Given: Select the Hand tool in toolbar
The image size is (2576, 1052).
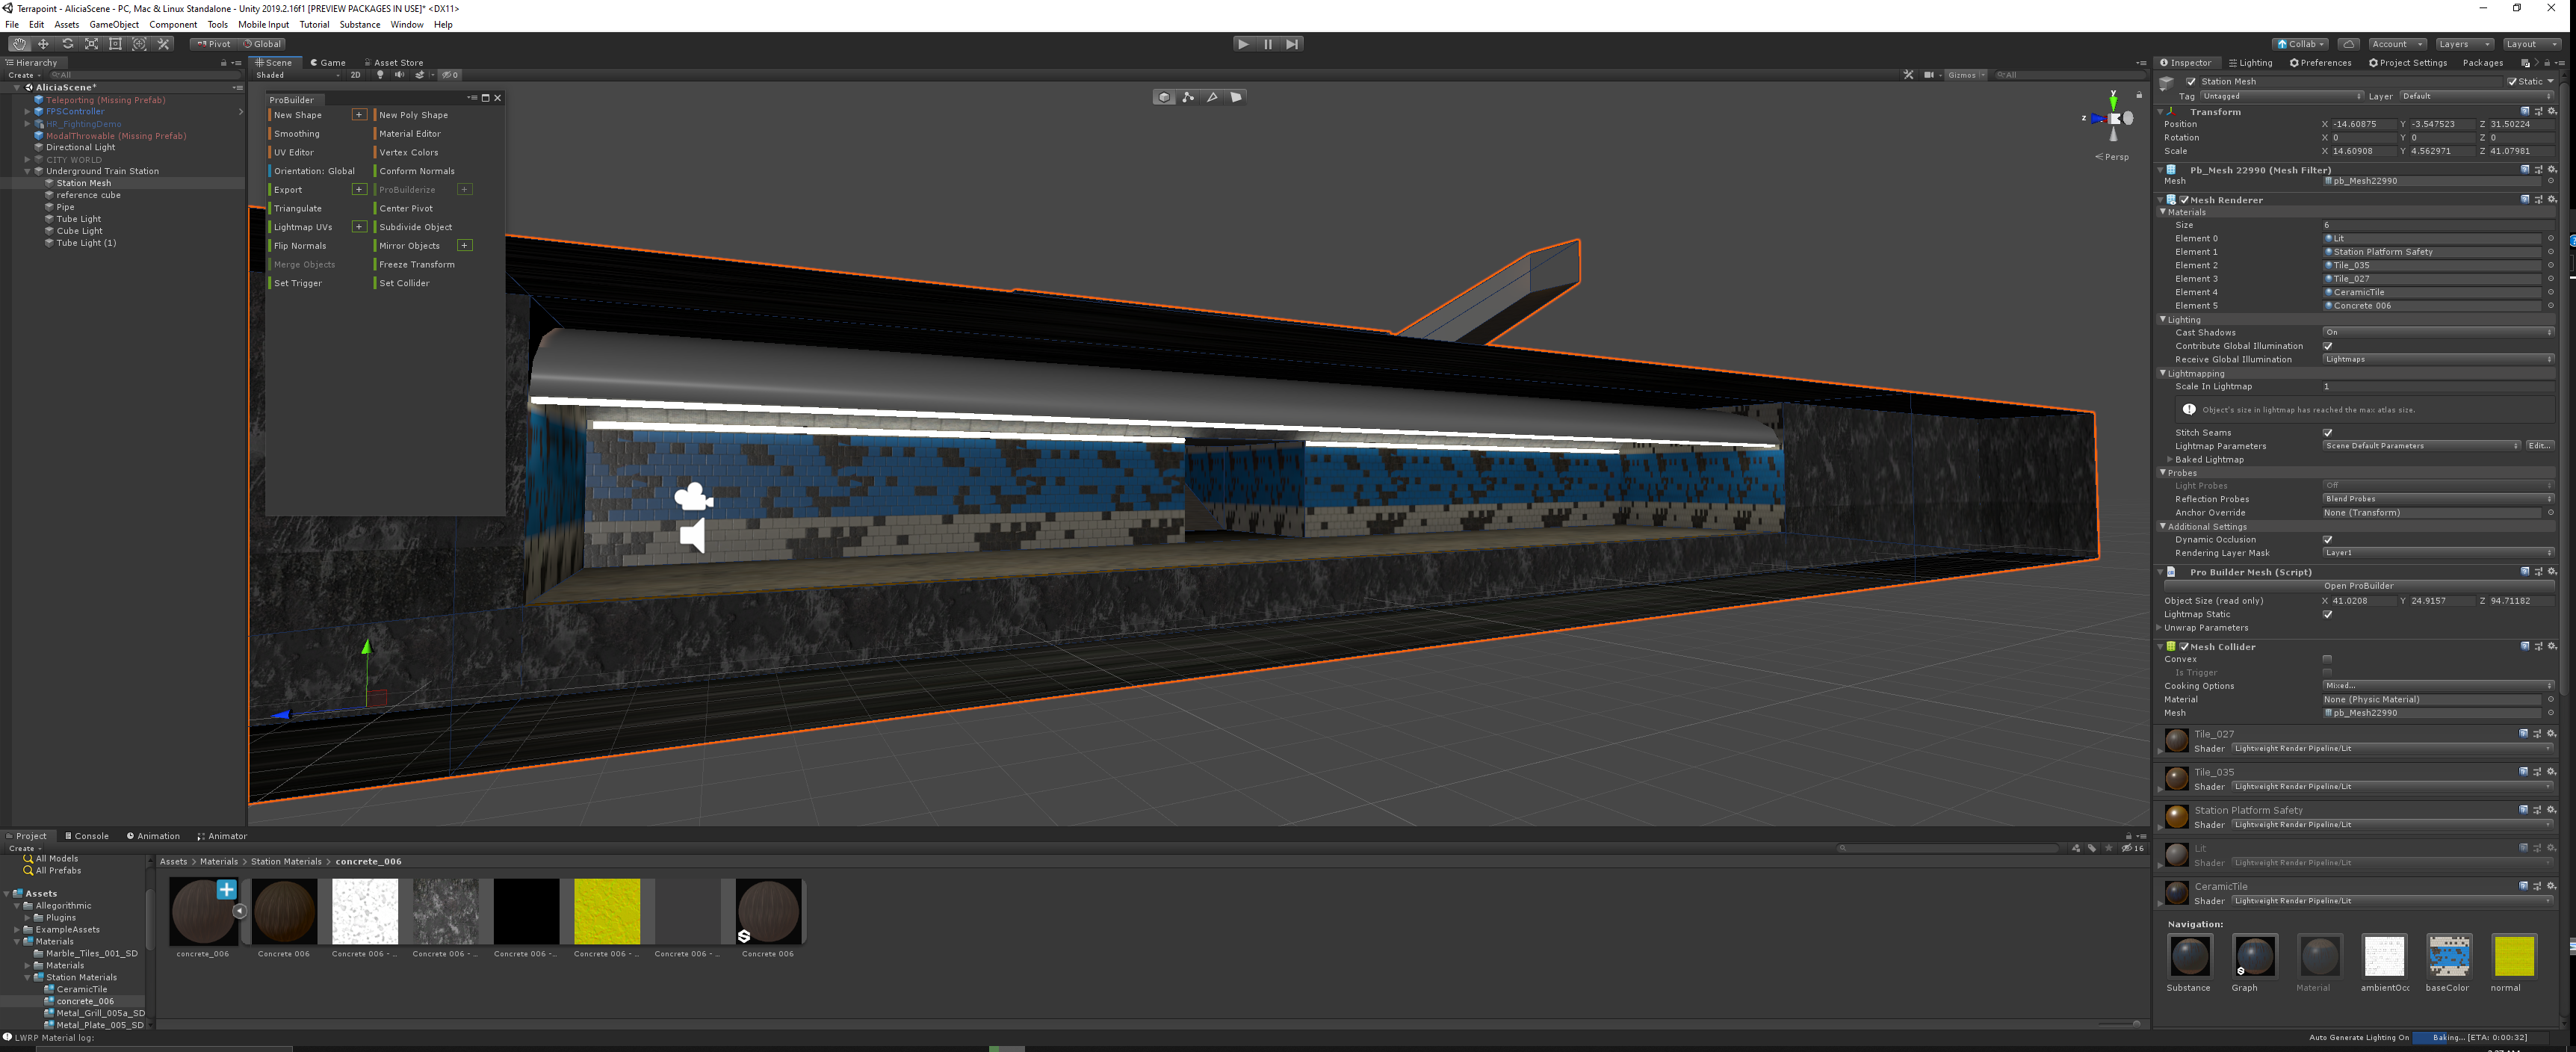Looking at the screenshot, I should tap(19, 44).
